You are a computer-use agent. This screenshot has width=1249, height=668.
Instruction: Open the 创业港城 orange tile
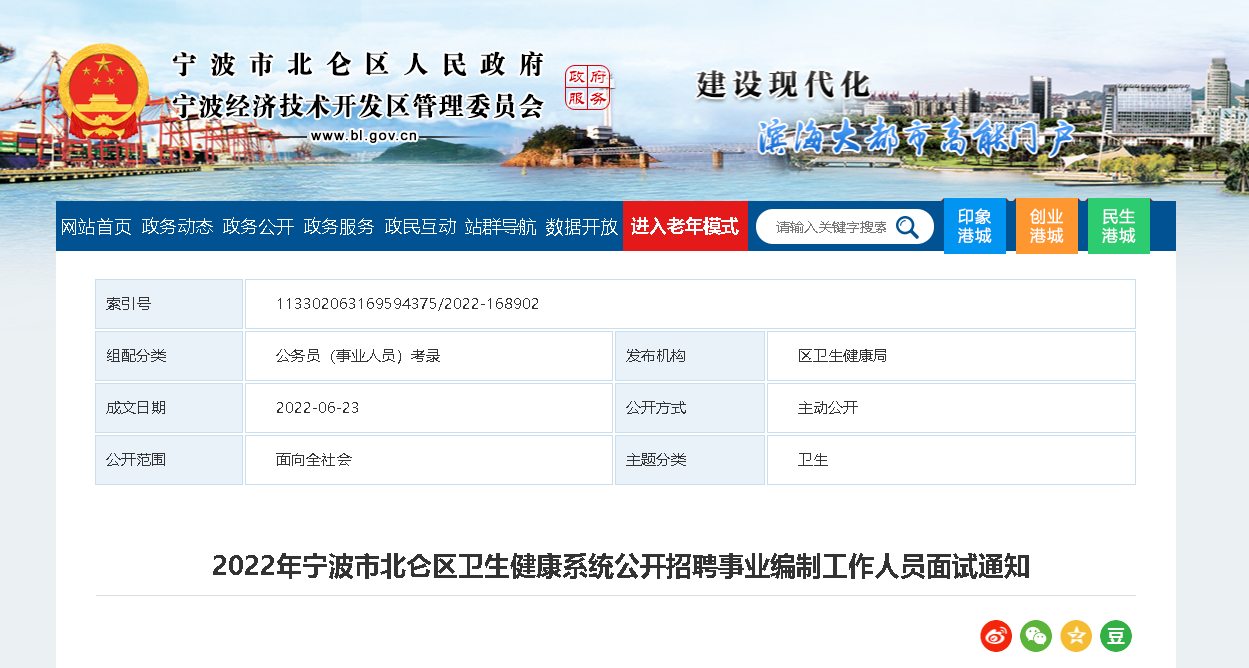[1047, 226]
